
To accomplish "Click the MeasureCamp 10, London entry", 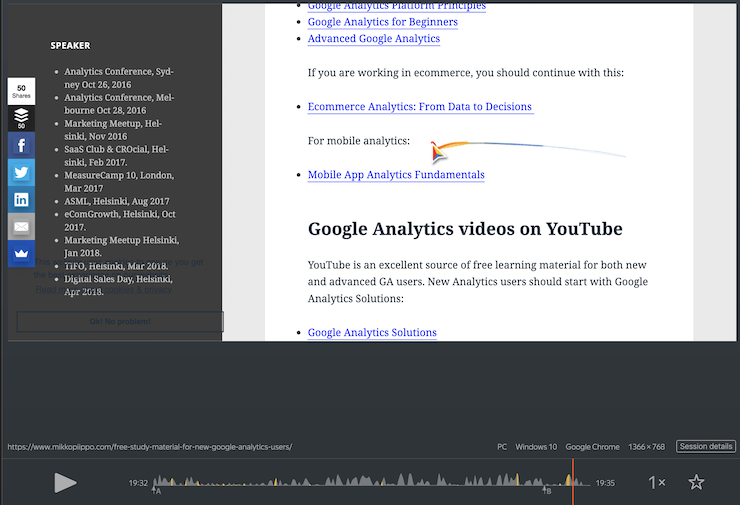I will [119, 182].
